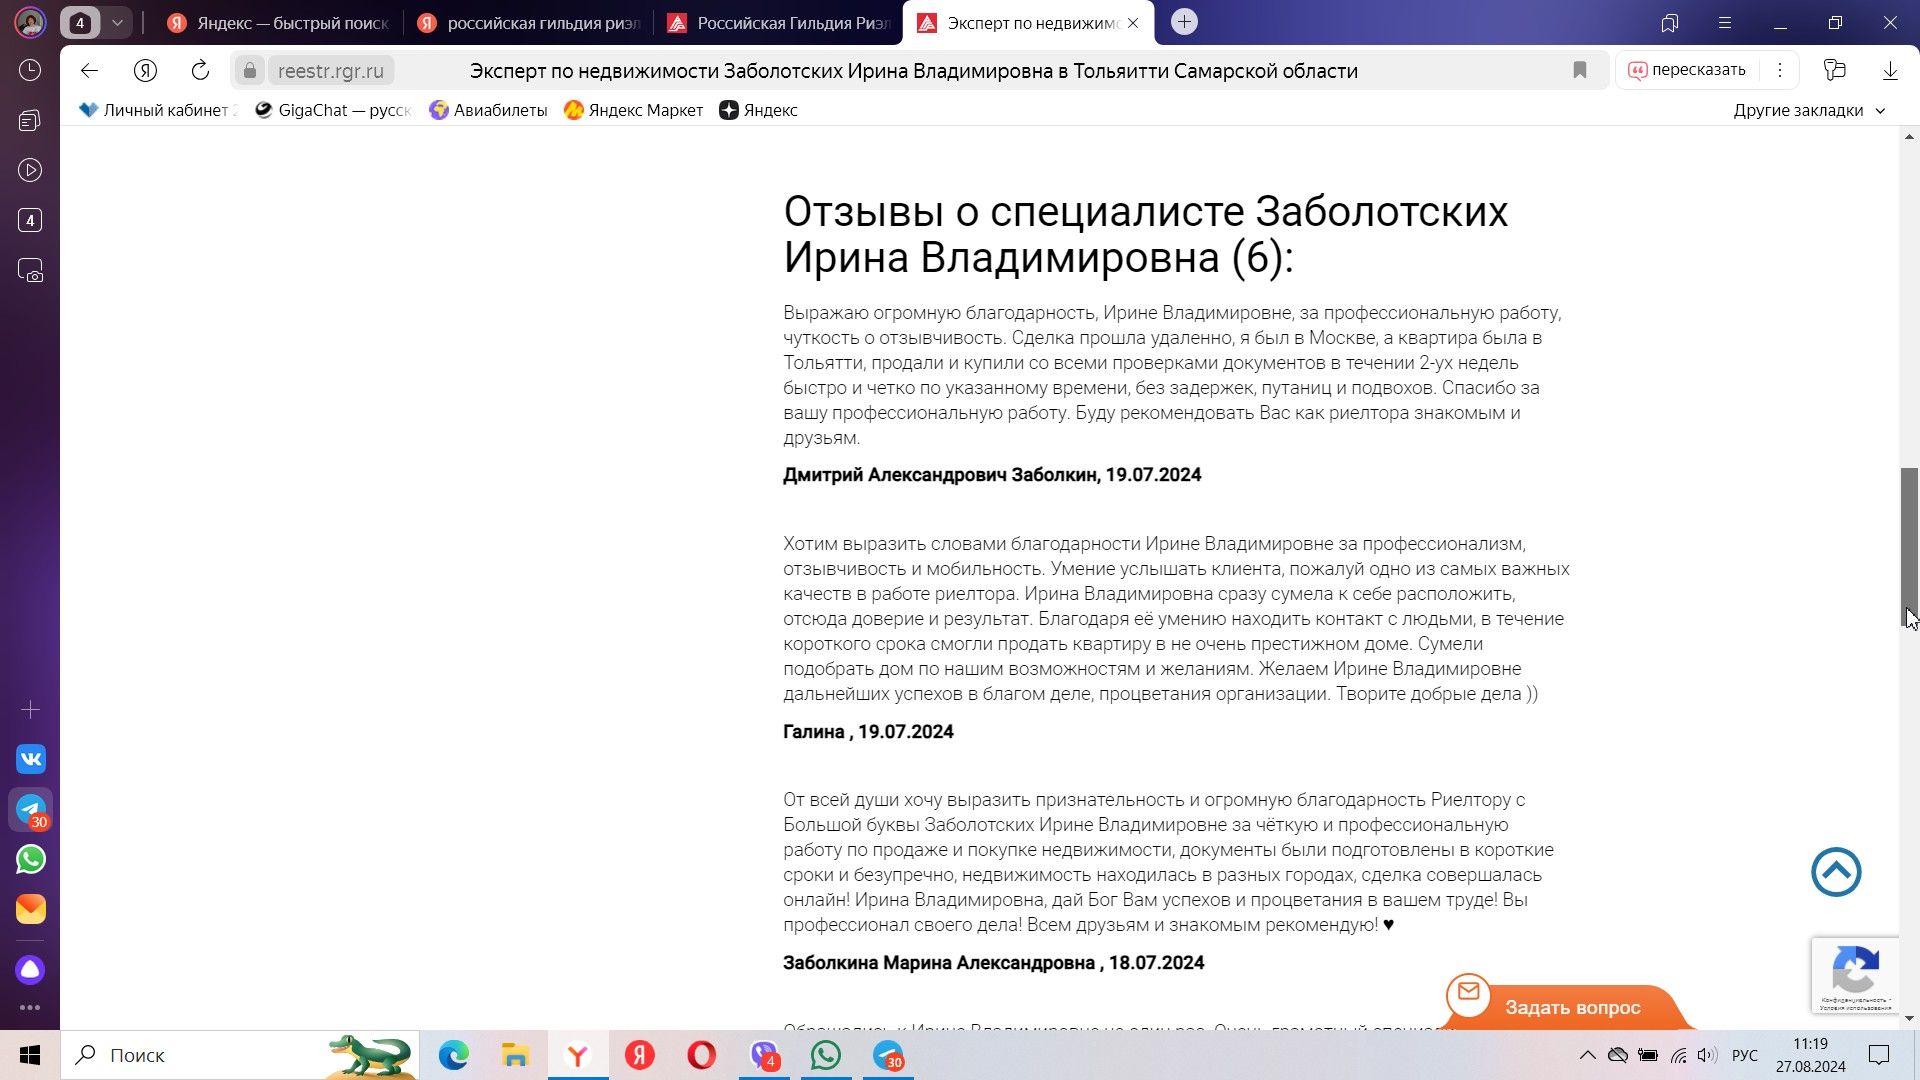1920x1080 pixels.
Task: Open history clock icon in sidebar
Action: tap(30, 70)
